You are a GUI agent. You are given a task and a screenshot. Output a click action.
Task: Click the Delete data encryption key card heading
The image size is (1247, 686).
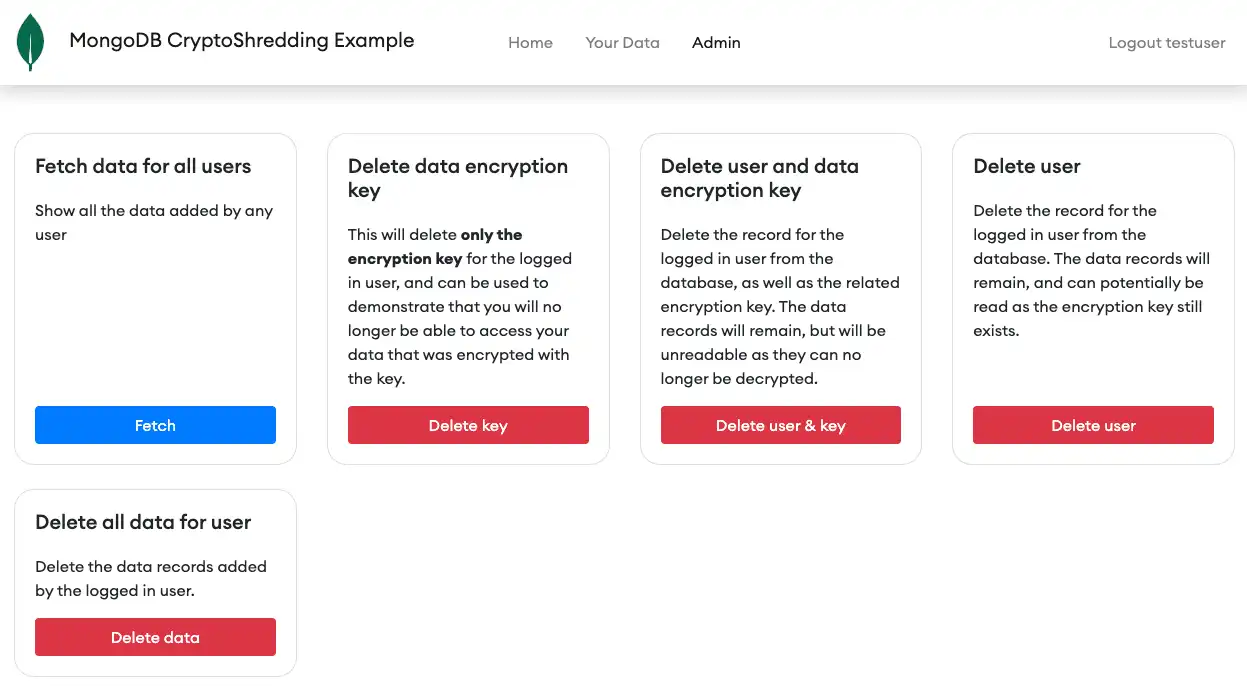[457, 178]
